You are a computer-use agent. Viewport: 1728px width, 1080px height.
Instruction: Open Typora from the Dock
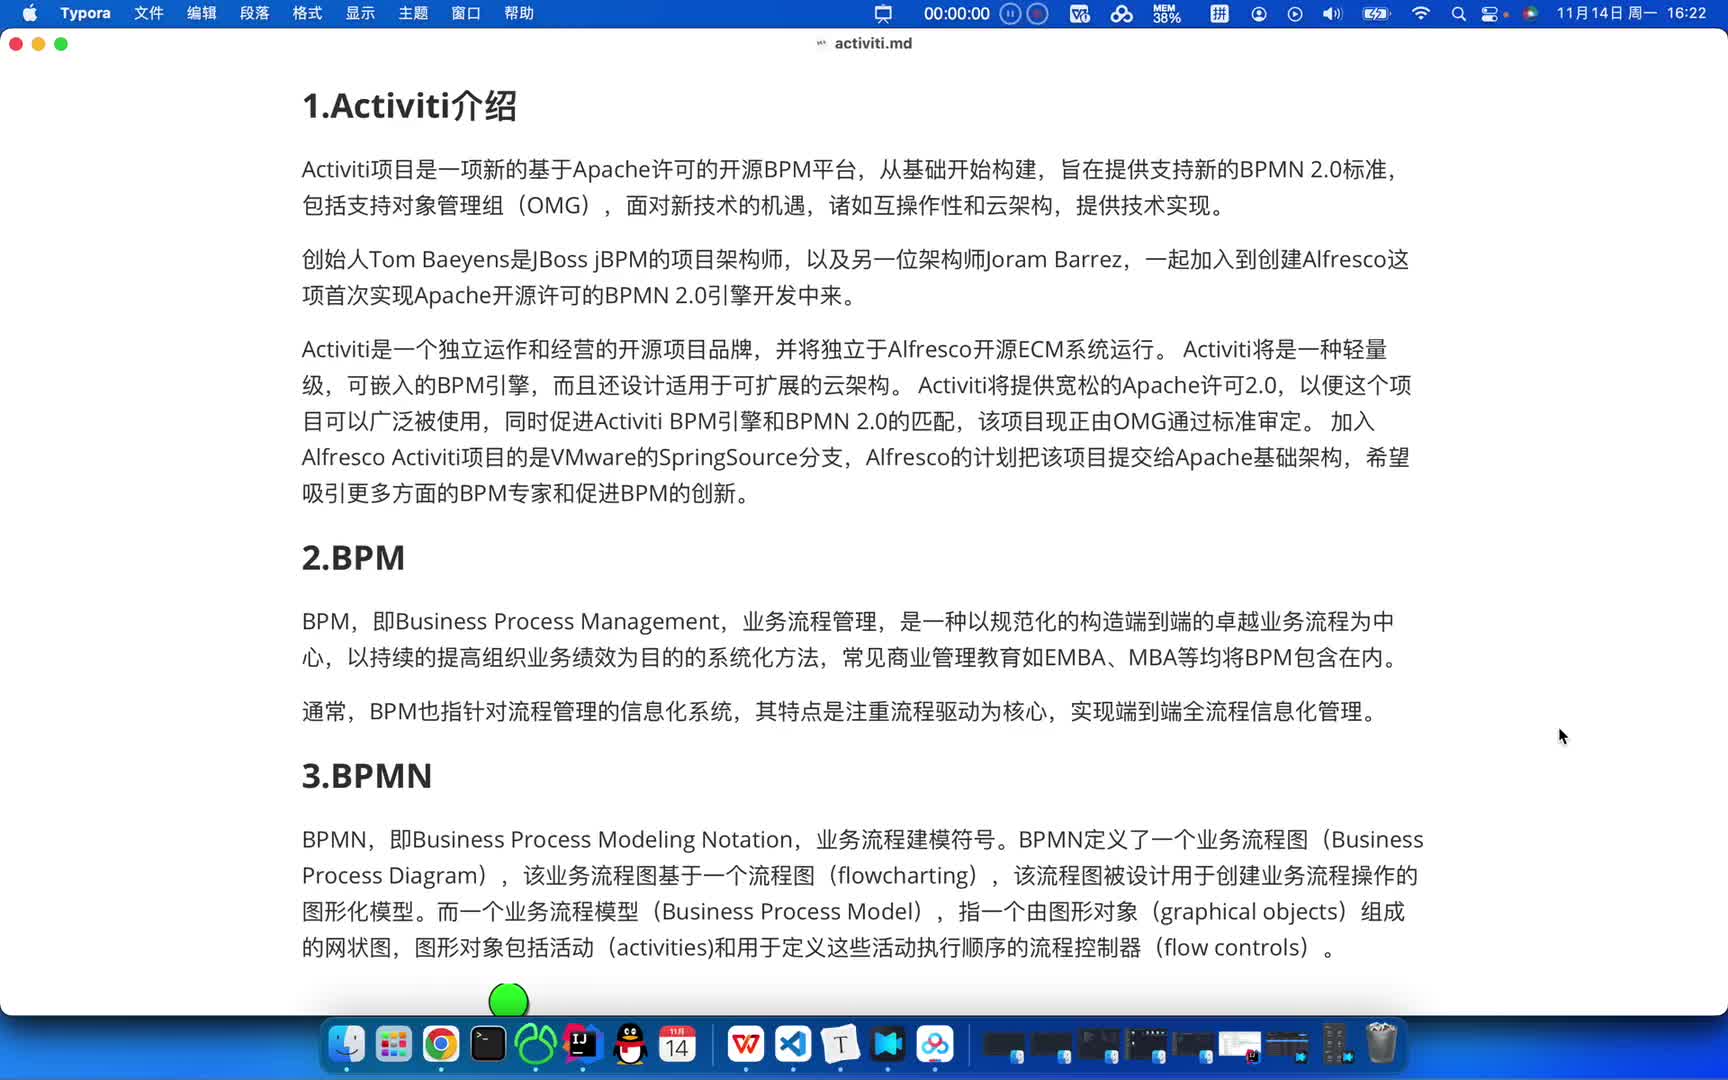click(840, 1044)
